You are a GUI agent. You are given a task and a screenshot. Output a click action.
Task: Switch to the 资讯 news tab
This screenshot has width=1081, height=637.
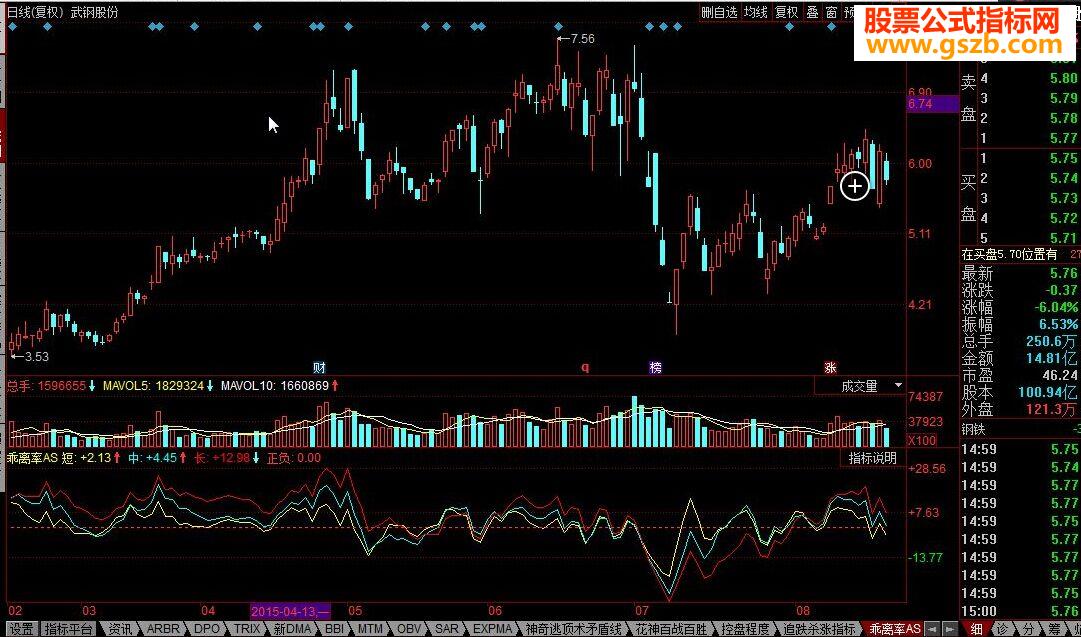pos(121,629)
